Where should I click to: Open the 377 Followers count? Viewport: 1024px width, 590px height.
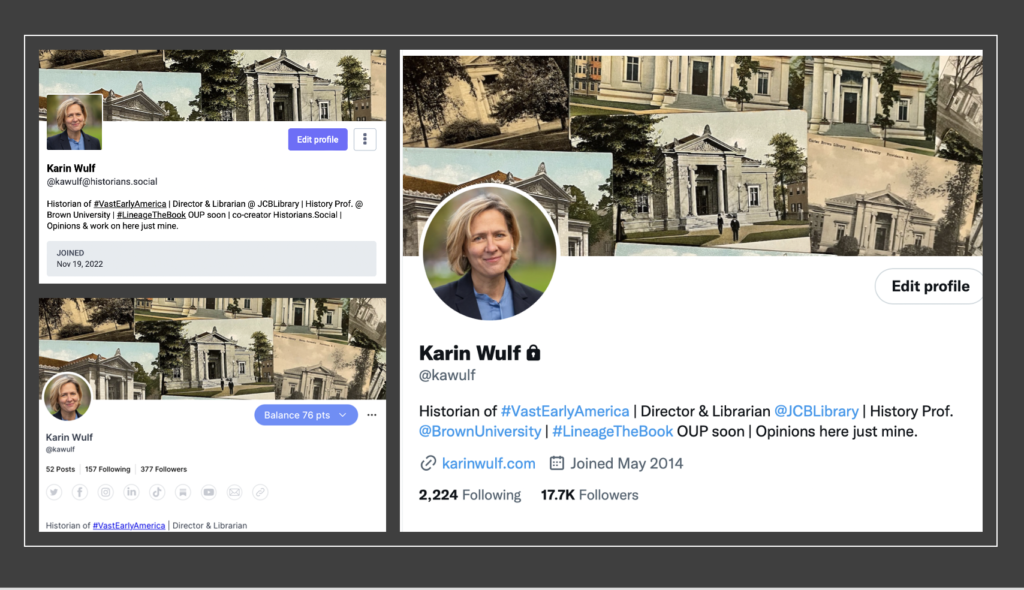coord(163,469)
